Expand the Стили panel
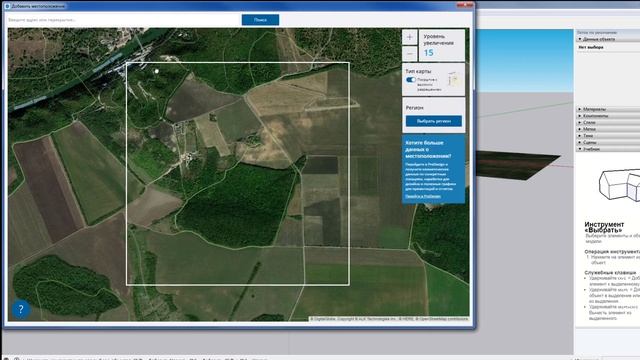Screen dimensions: 640x360 [x=607, y=122]
